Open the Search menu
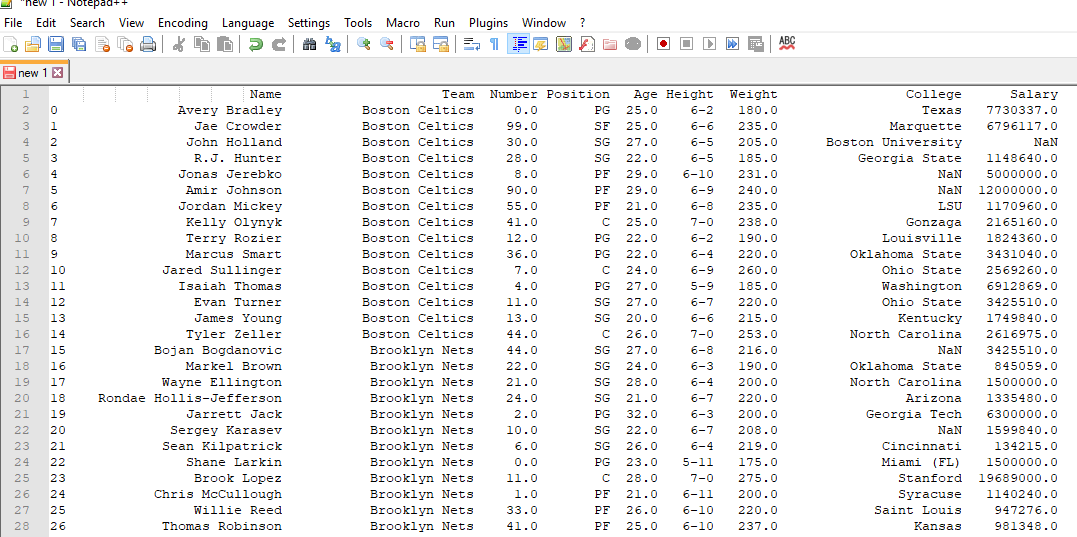The height and width of the screenshot is (537, 1077). (x=87, y=23)
